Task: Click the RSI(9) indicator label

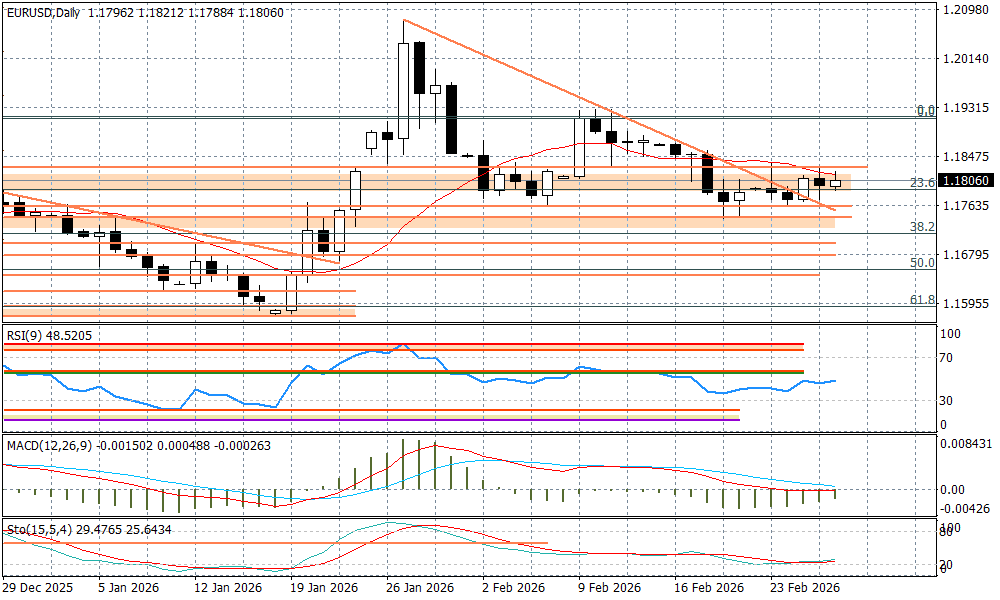Action: pyautogui.click(x=26, y=335)
